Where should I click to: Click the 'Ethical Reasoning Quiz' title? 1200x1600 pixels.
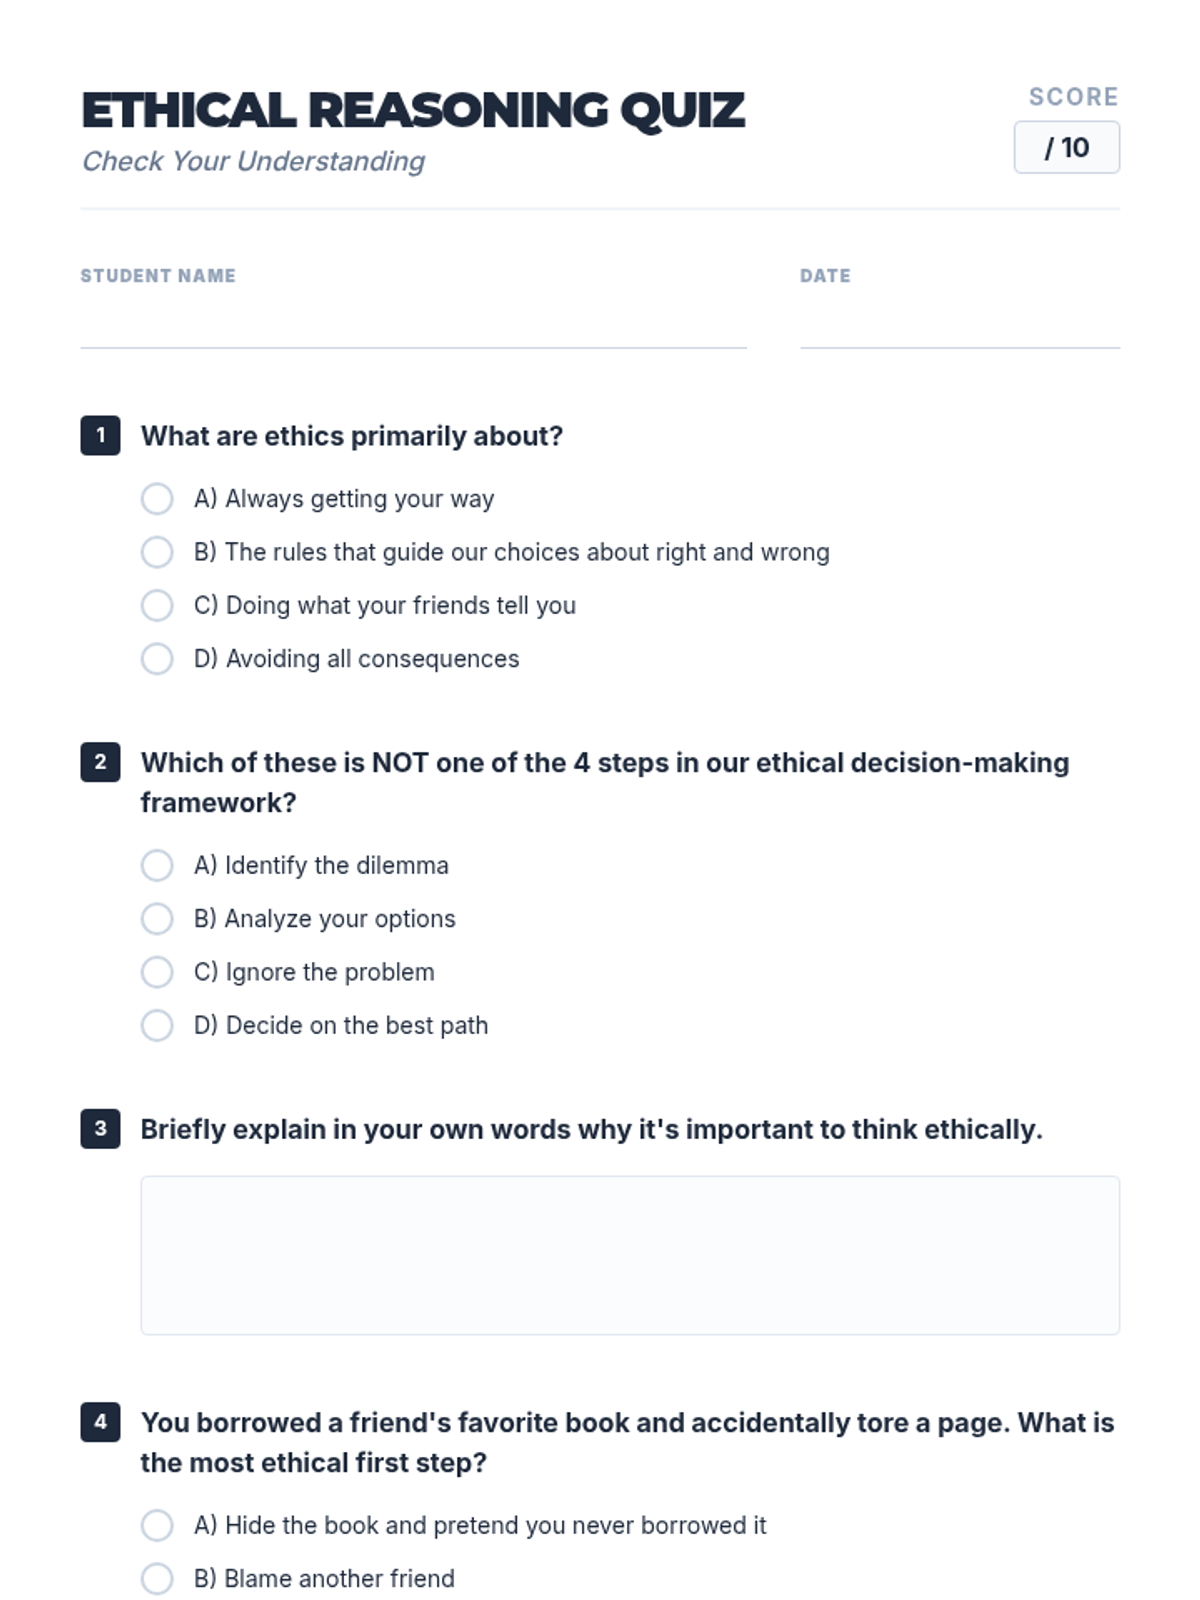(x=413, y=110)
